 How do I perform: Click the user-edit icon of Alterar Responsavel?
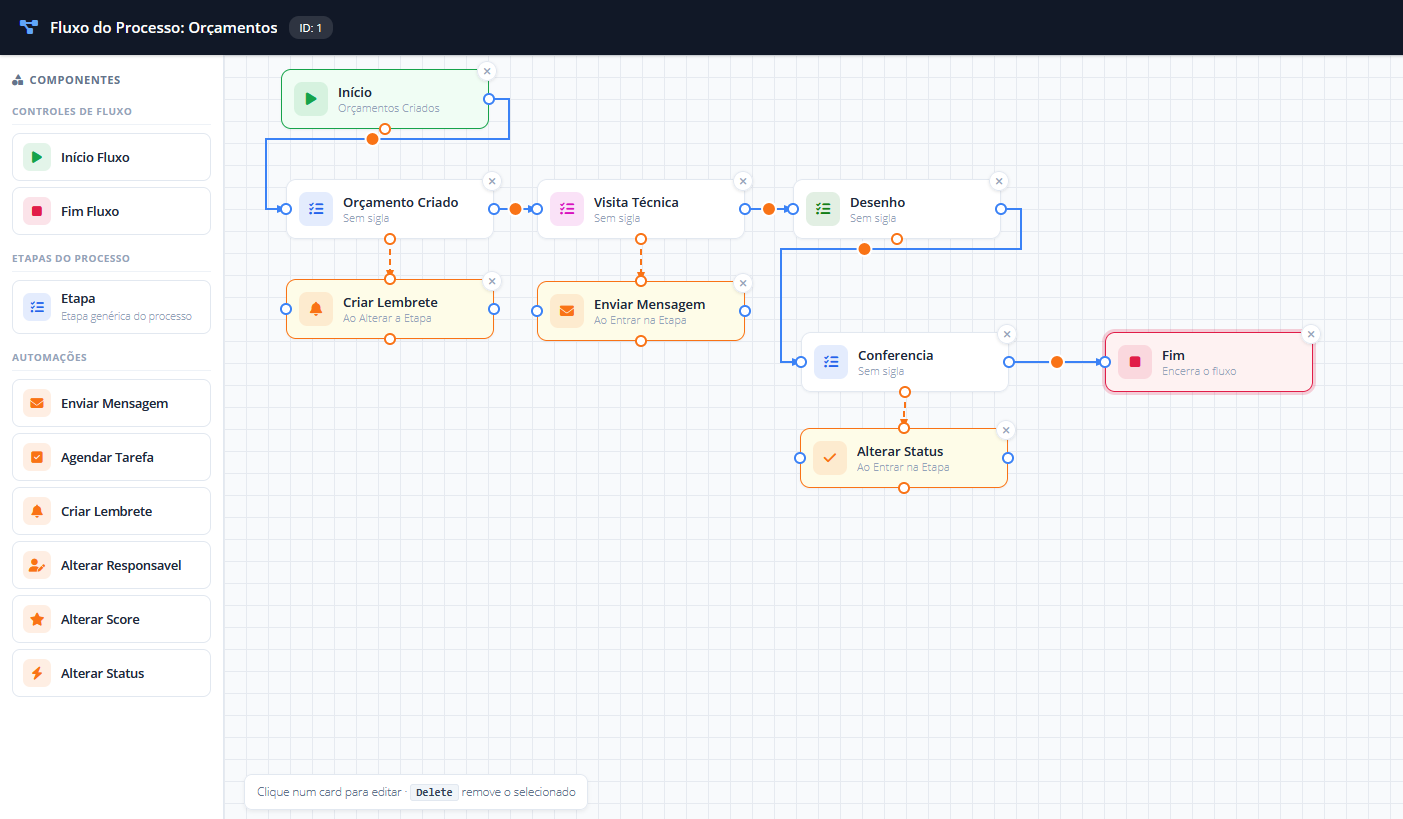pos(37,565)
